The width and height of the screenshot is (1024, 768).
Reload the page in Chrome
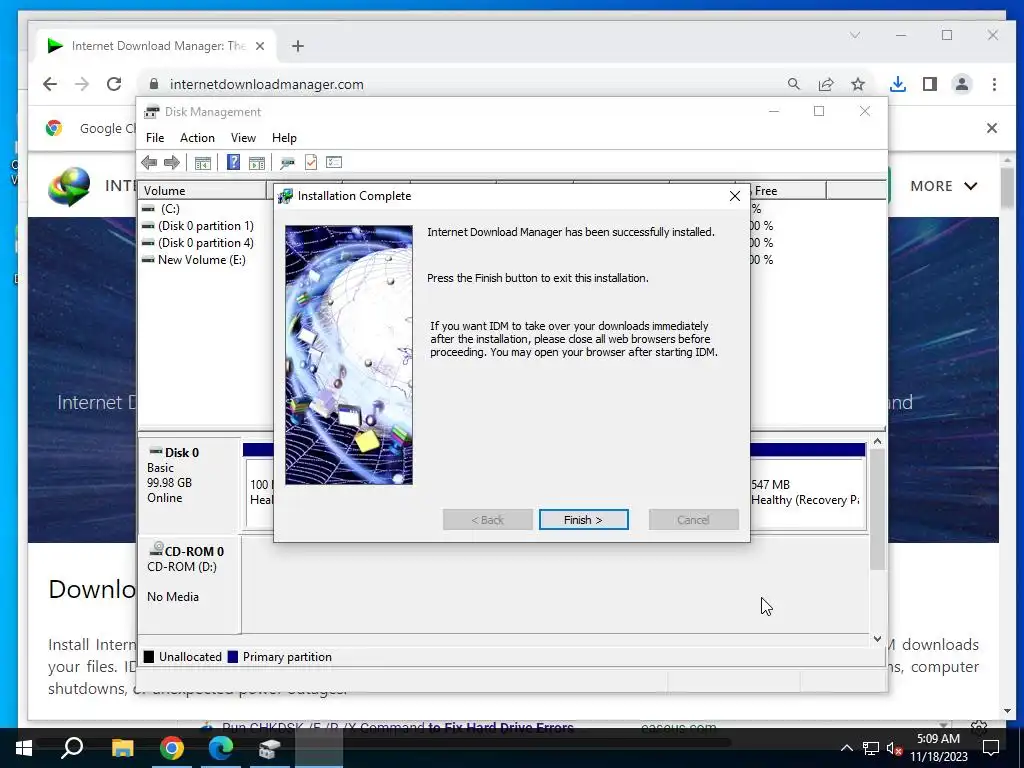(114, 84)
